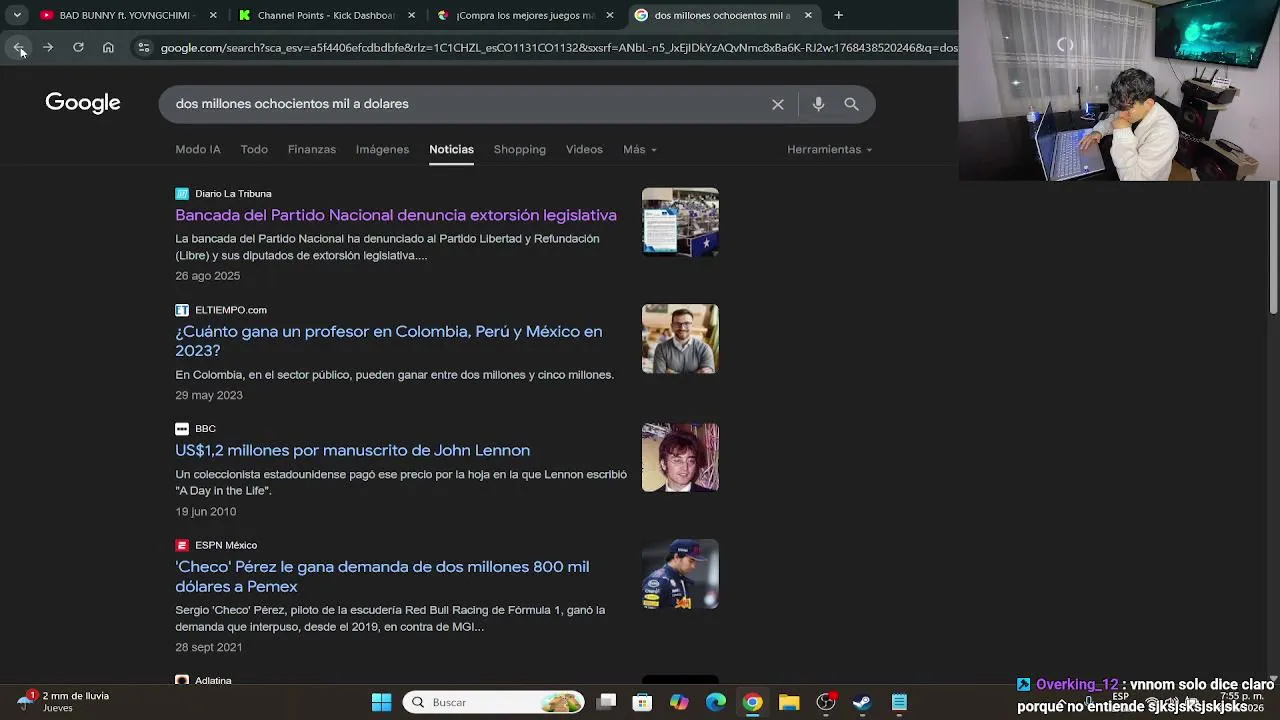The image size is (1280, 720).
Task: Click inside the Google search box
Action: [x=465, y=104]
